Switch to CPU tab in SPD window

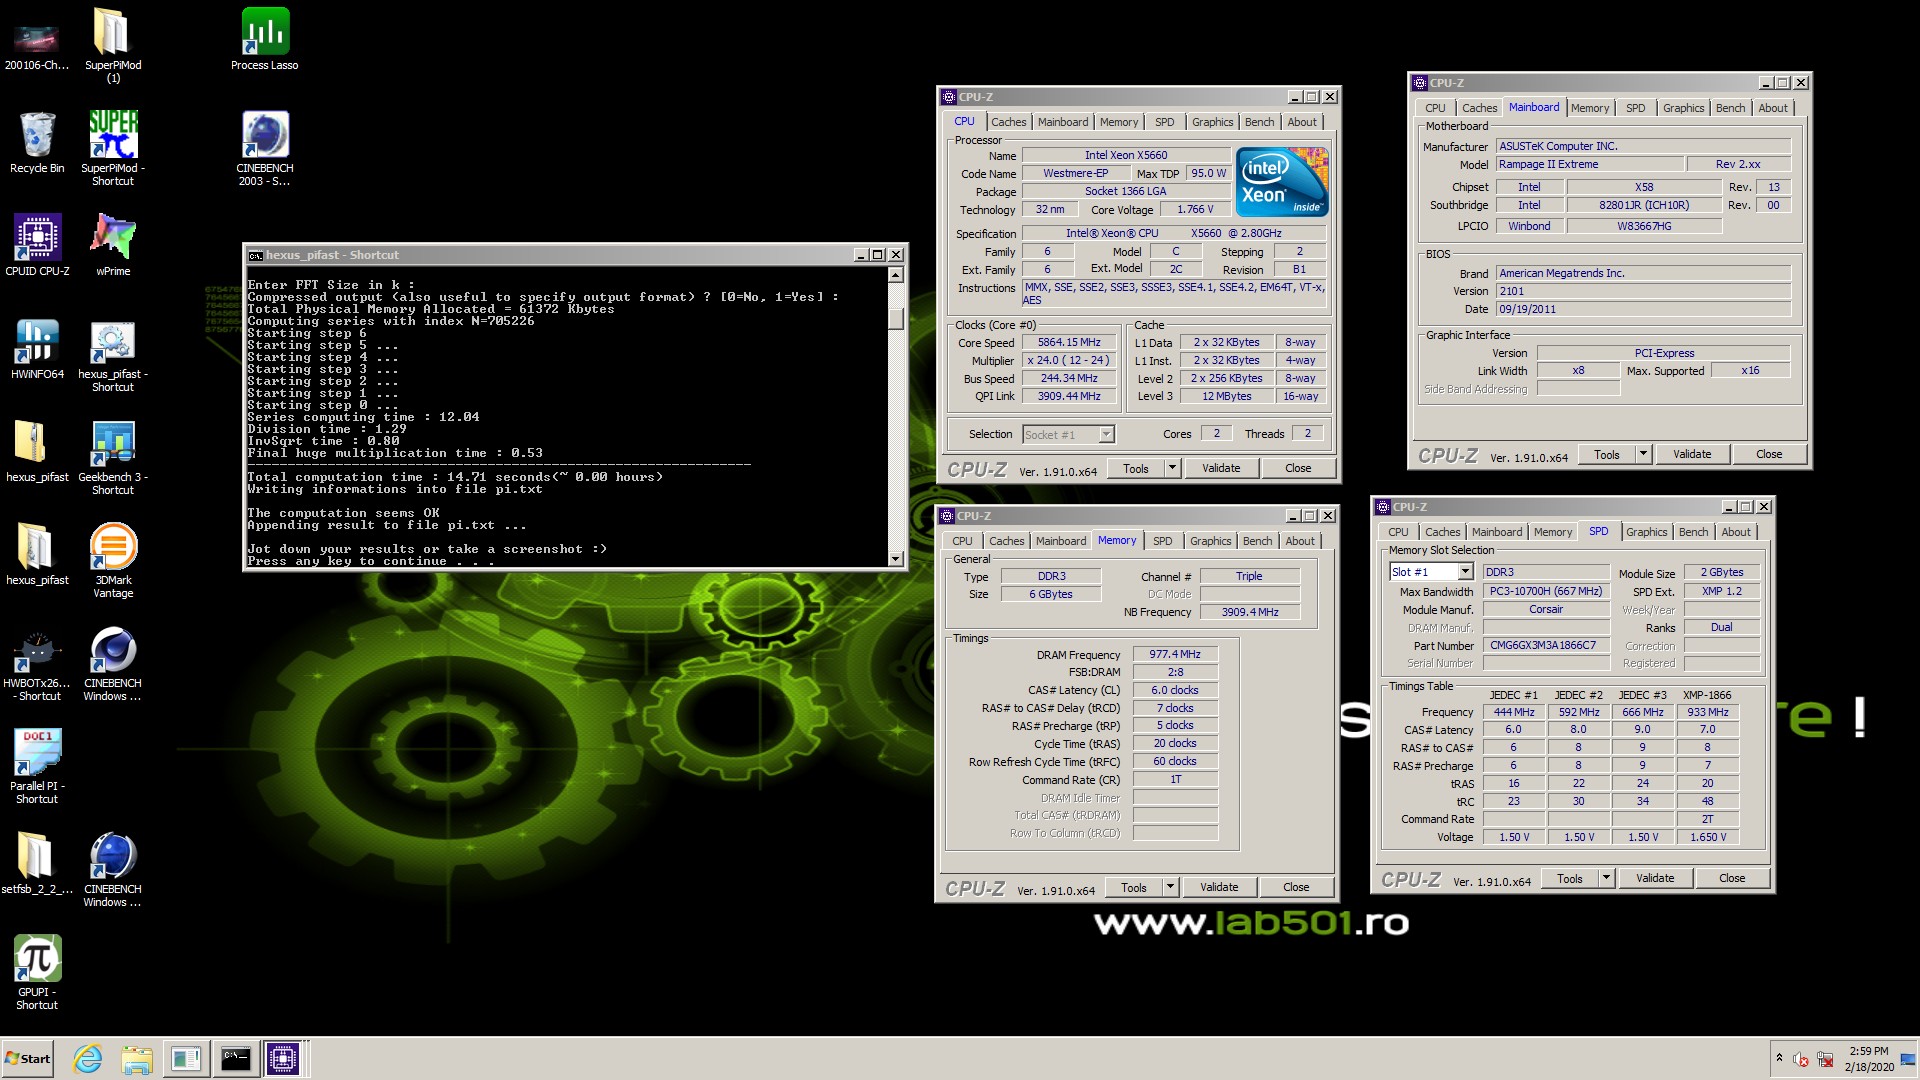click(1398, 532)
